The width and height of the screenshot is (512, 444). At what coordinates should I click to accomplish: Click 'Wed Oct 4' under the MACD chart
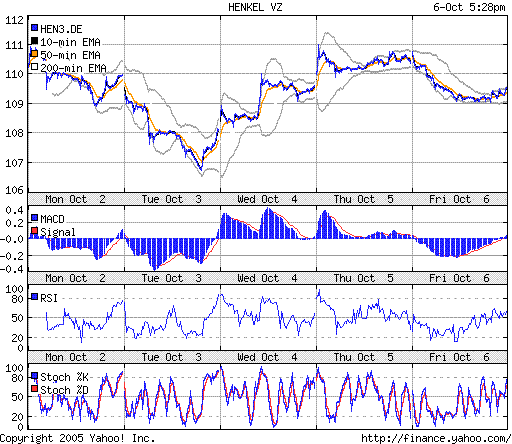coord(267,278)
